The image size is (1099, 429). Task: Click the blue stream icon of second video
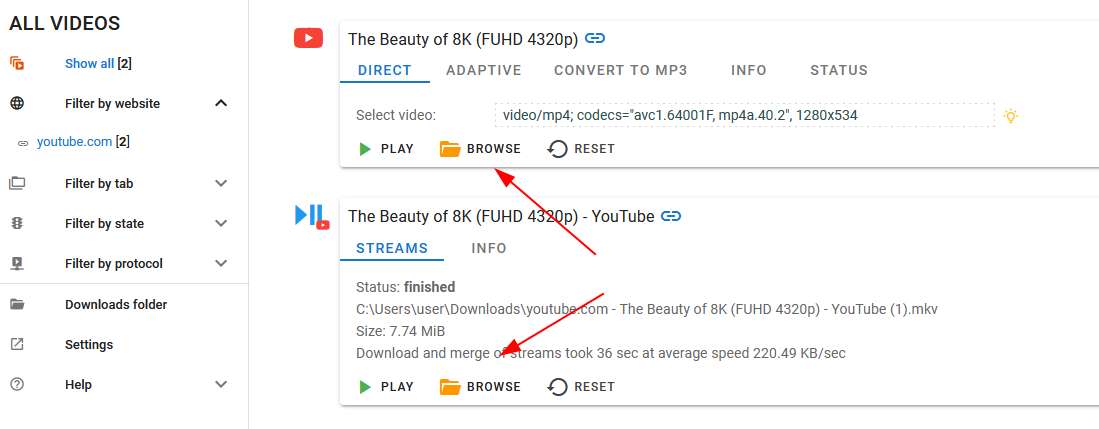(x=311, y=216)
